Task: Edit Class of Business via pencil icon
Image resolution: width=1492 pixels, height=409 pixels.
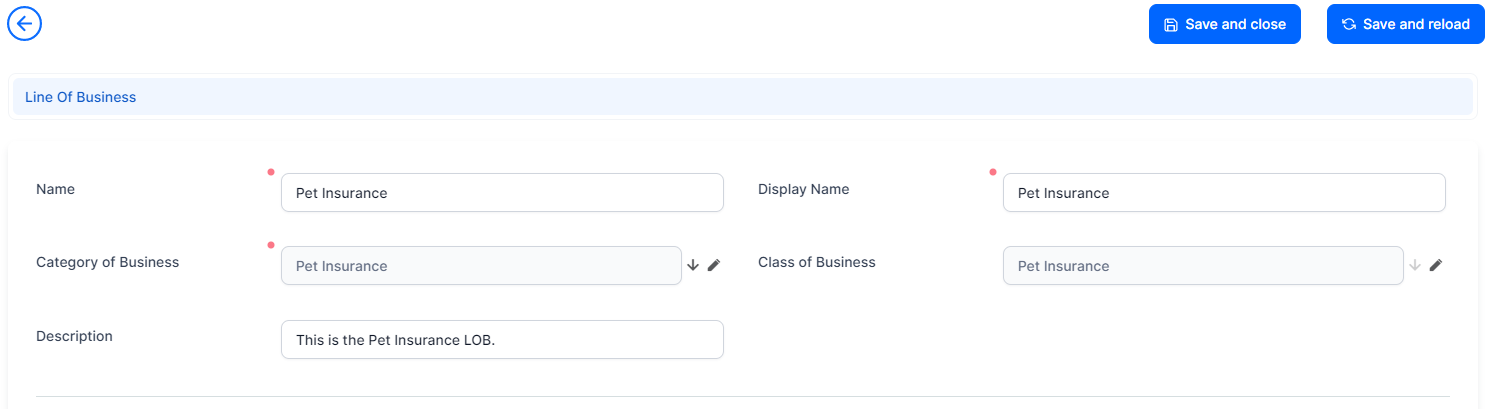Action: (1436, 265)
